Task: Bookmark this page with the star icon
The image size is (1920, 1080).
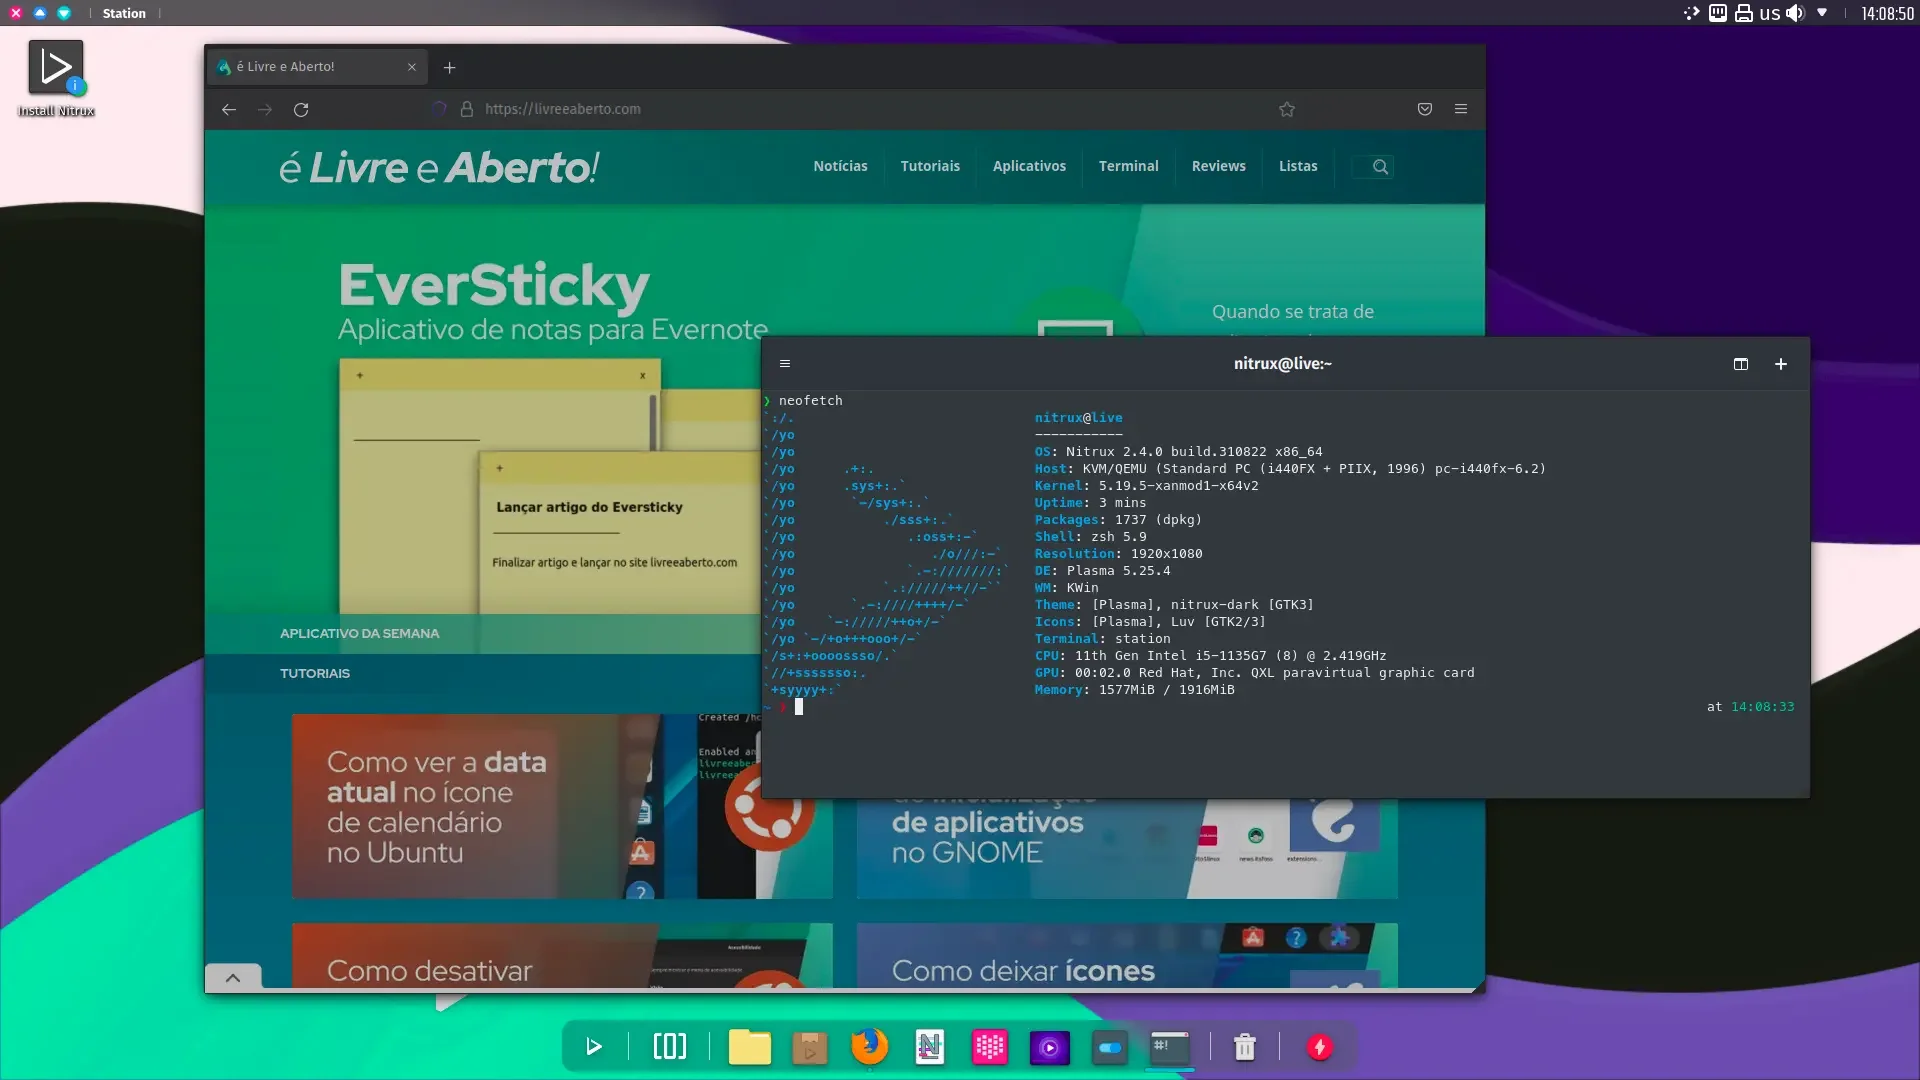Action: pyautogui.click(x=1287, y=109)
